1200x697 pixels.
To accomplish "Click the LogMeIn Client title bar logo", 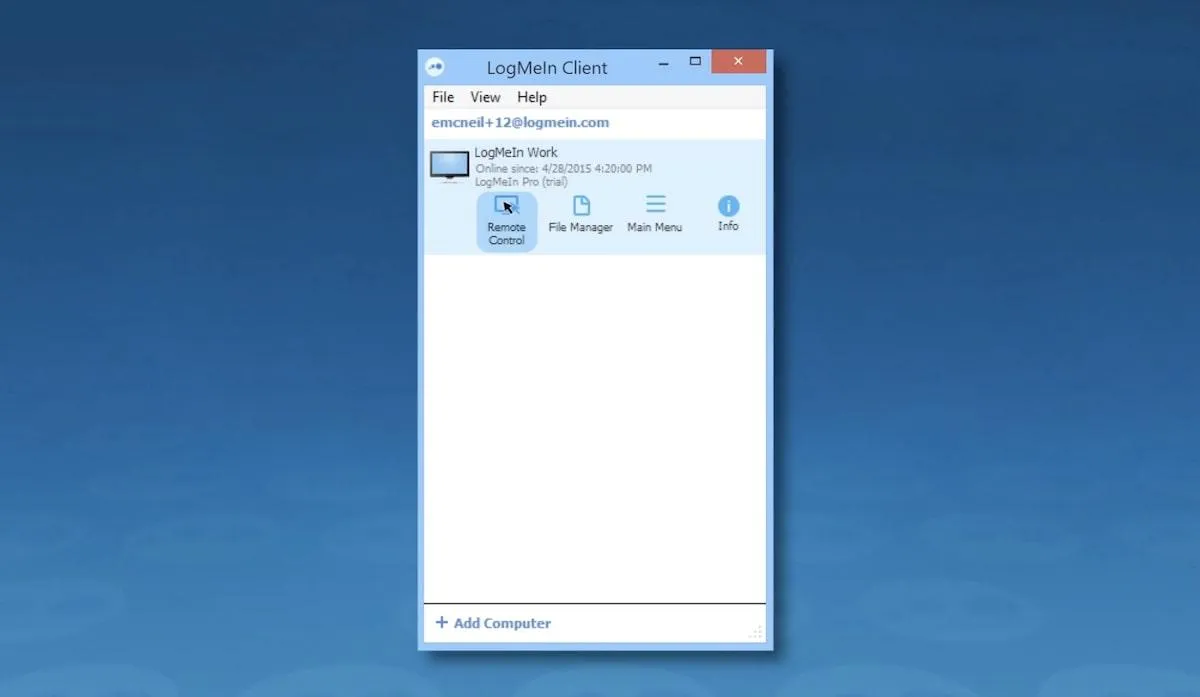I will tap(434, 67).
